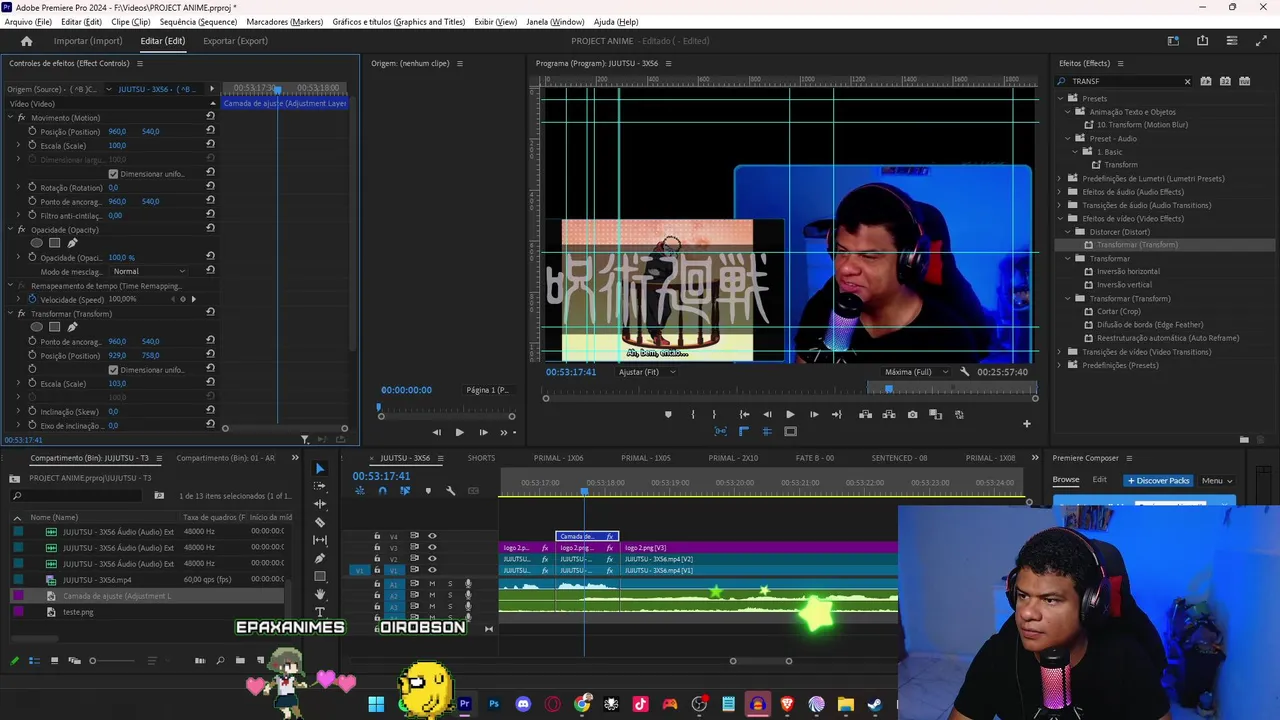Toggle V2 track output eye
1280x720 pixels.
[432, 559]
